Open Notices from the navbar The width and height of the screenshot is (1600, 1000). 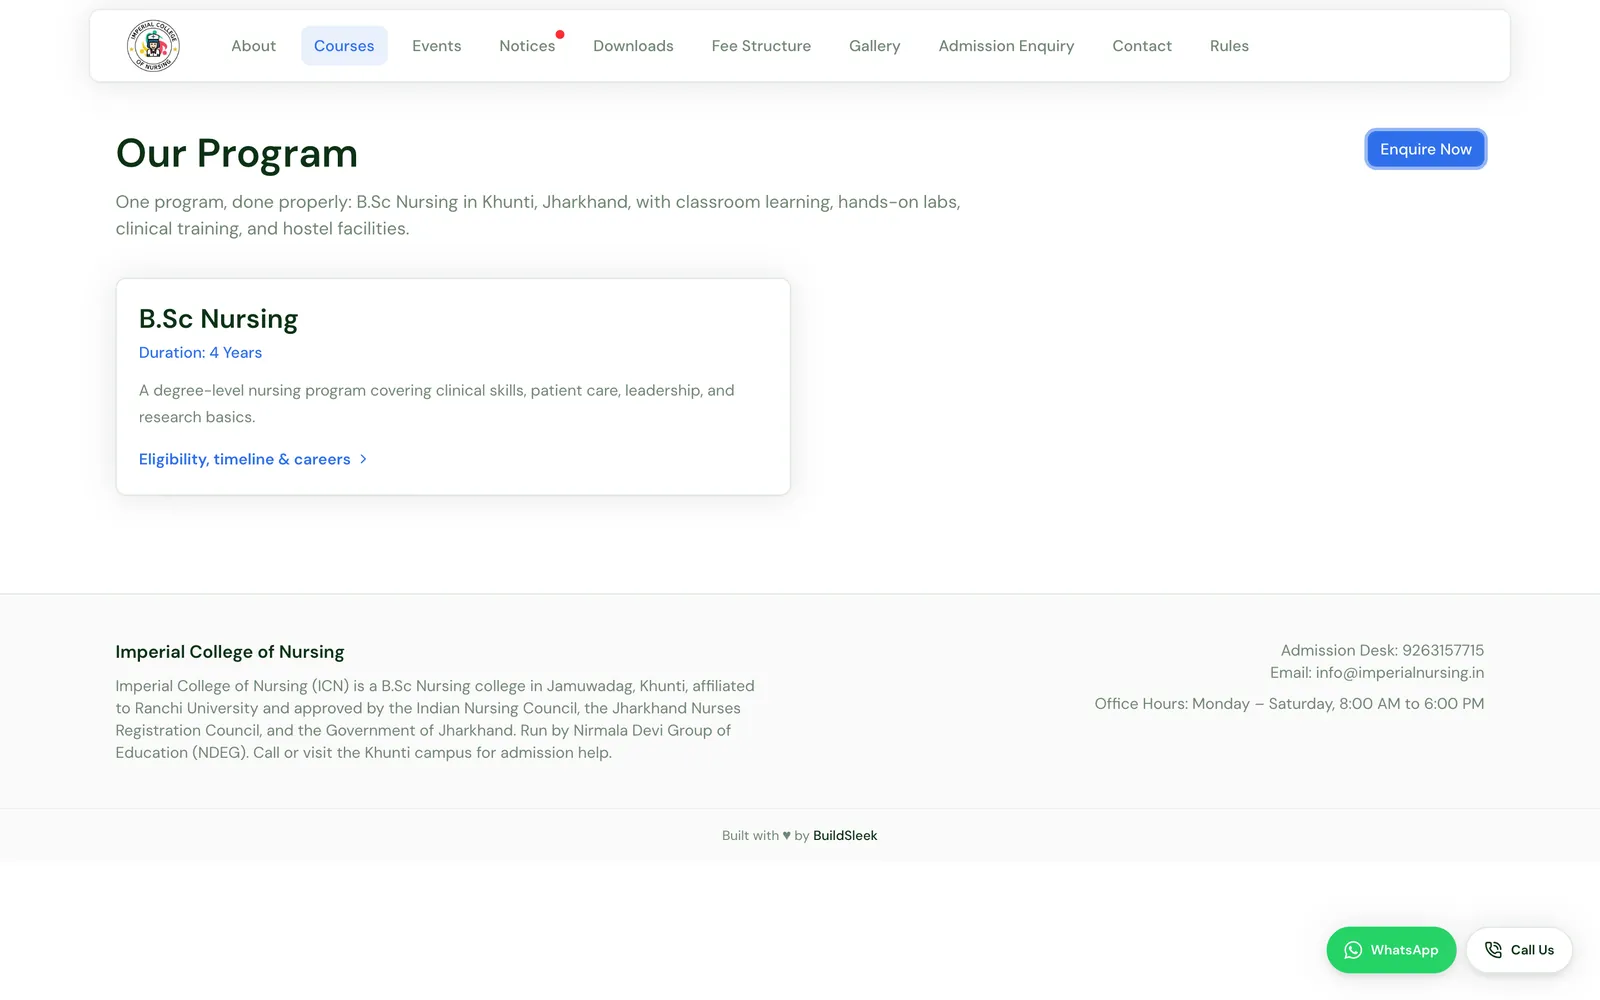[527, 46]
